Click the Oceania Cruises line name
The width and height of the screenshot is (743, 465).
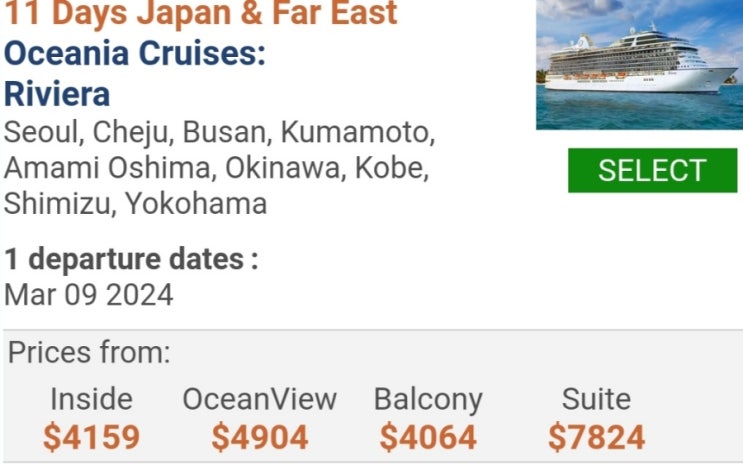point(135,54)
